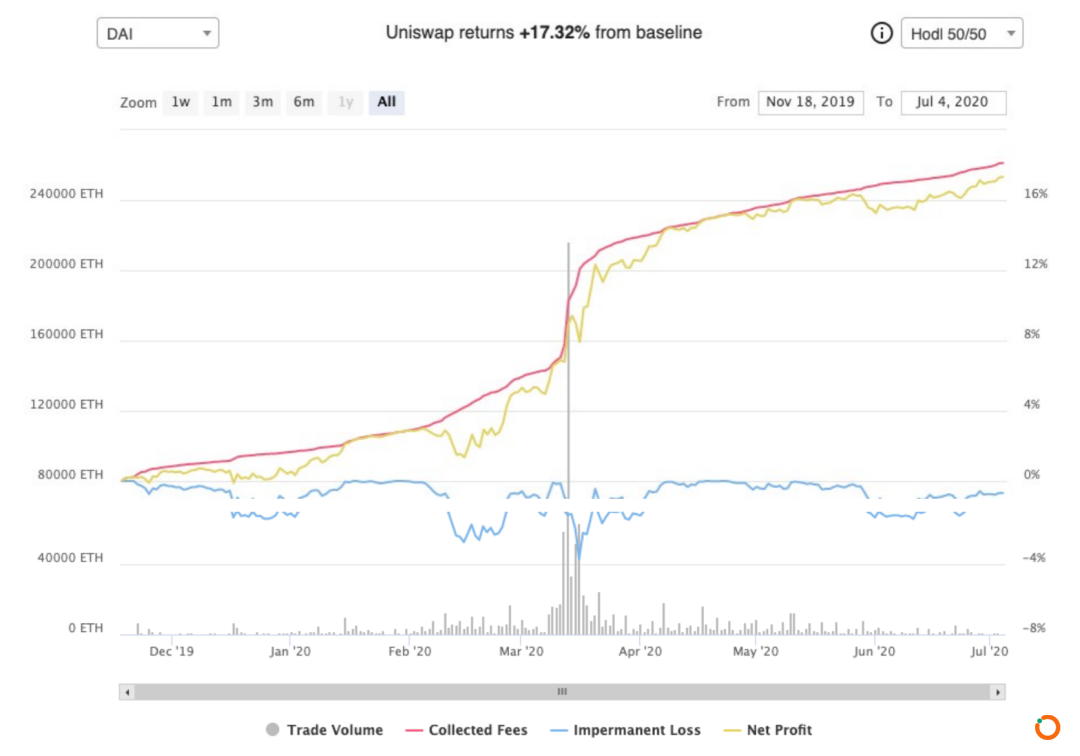Click the Mar '20 x-axis label
Screen dimensions: 1080x756
[521, 651]
